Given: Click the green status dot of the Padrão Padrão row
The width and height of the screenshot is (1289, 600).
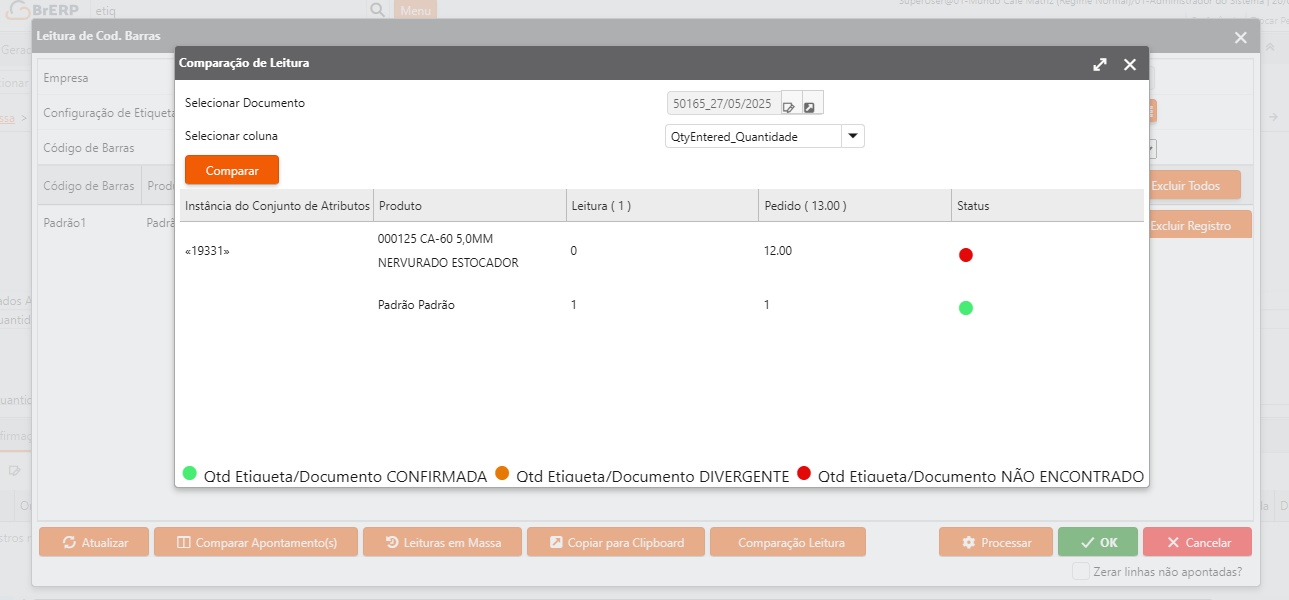Looking at the screenshot, I should pyautogui.click(x=966, y=308).
